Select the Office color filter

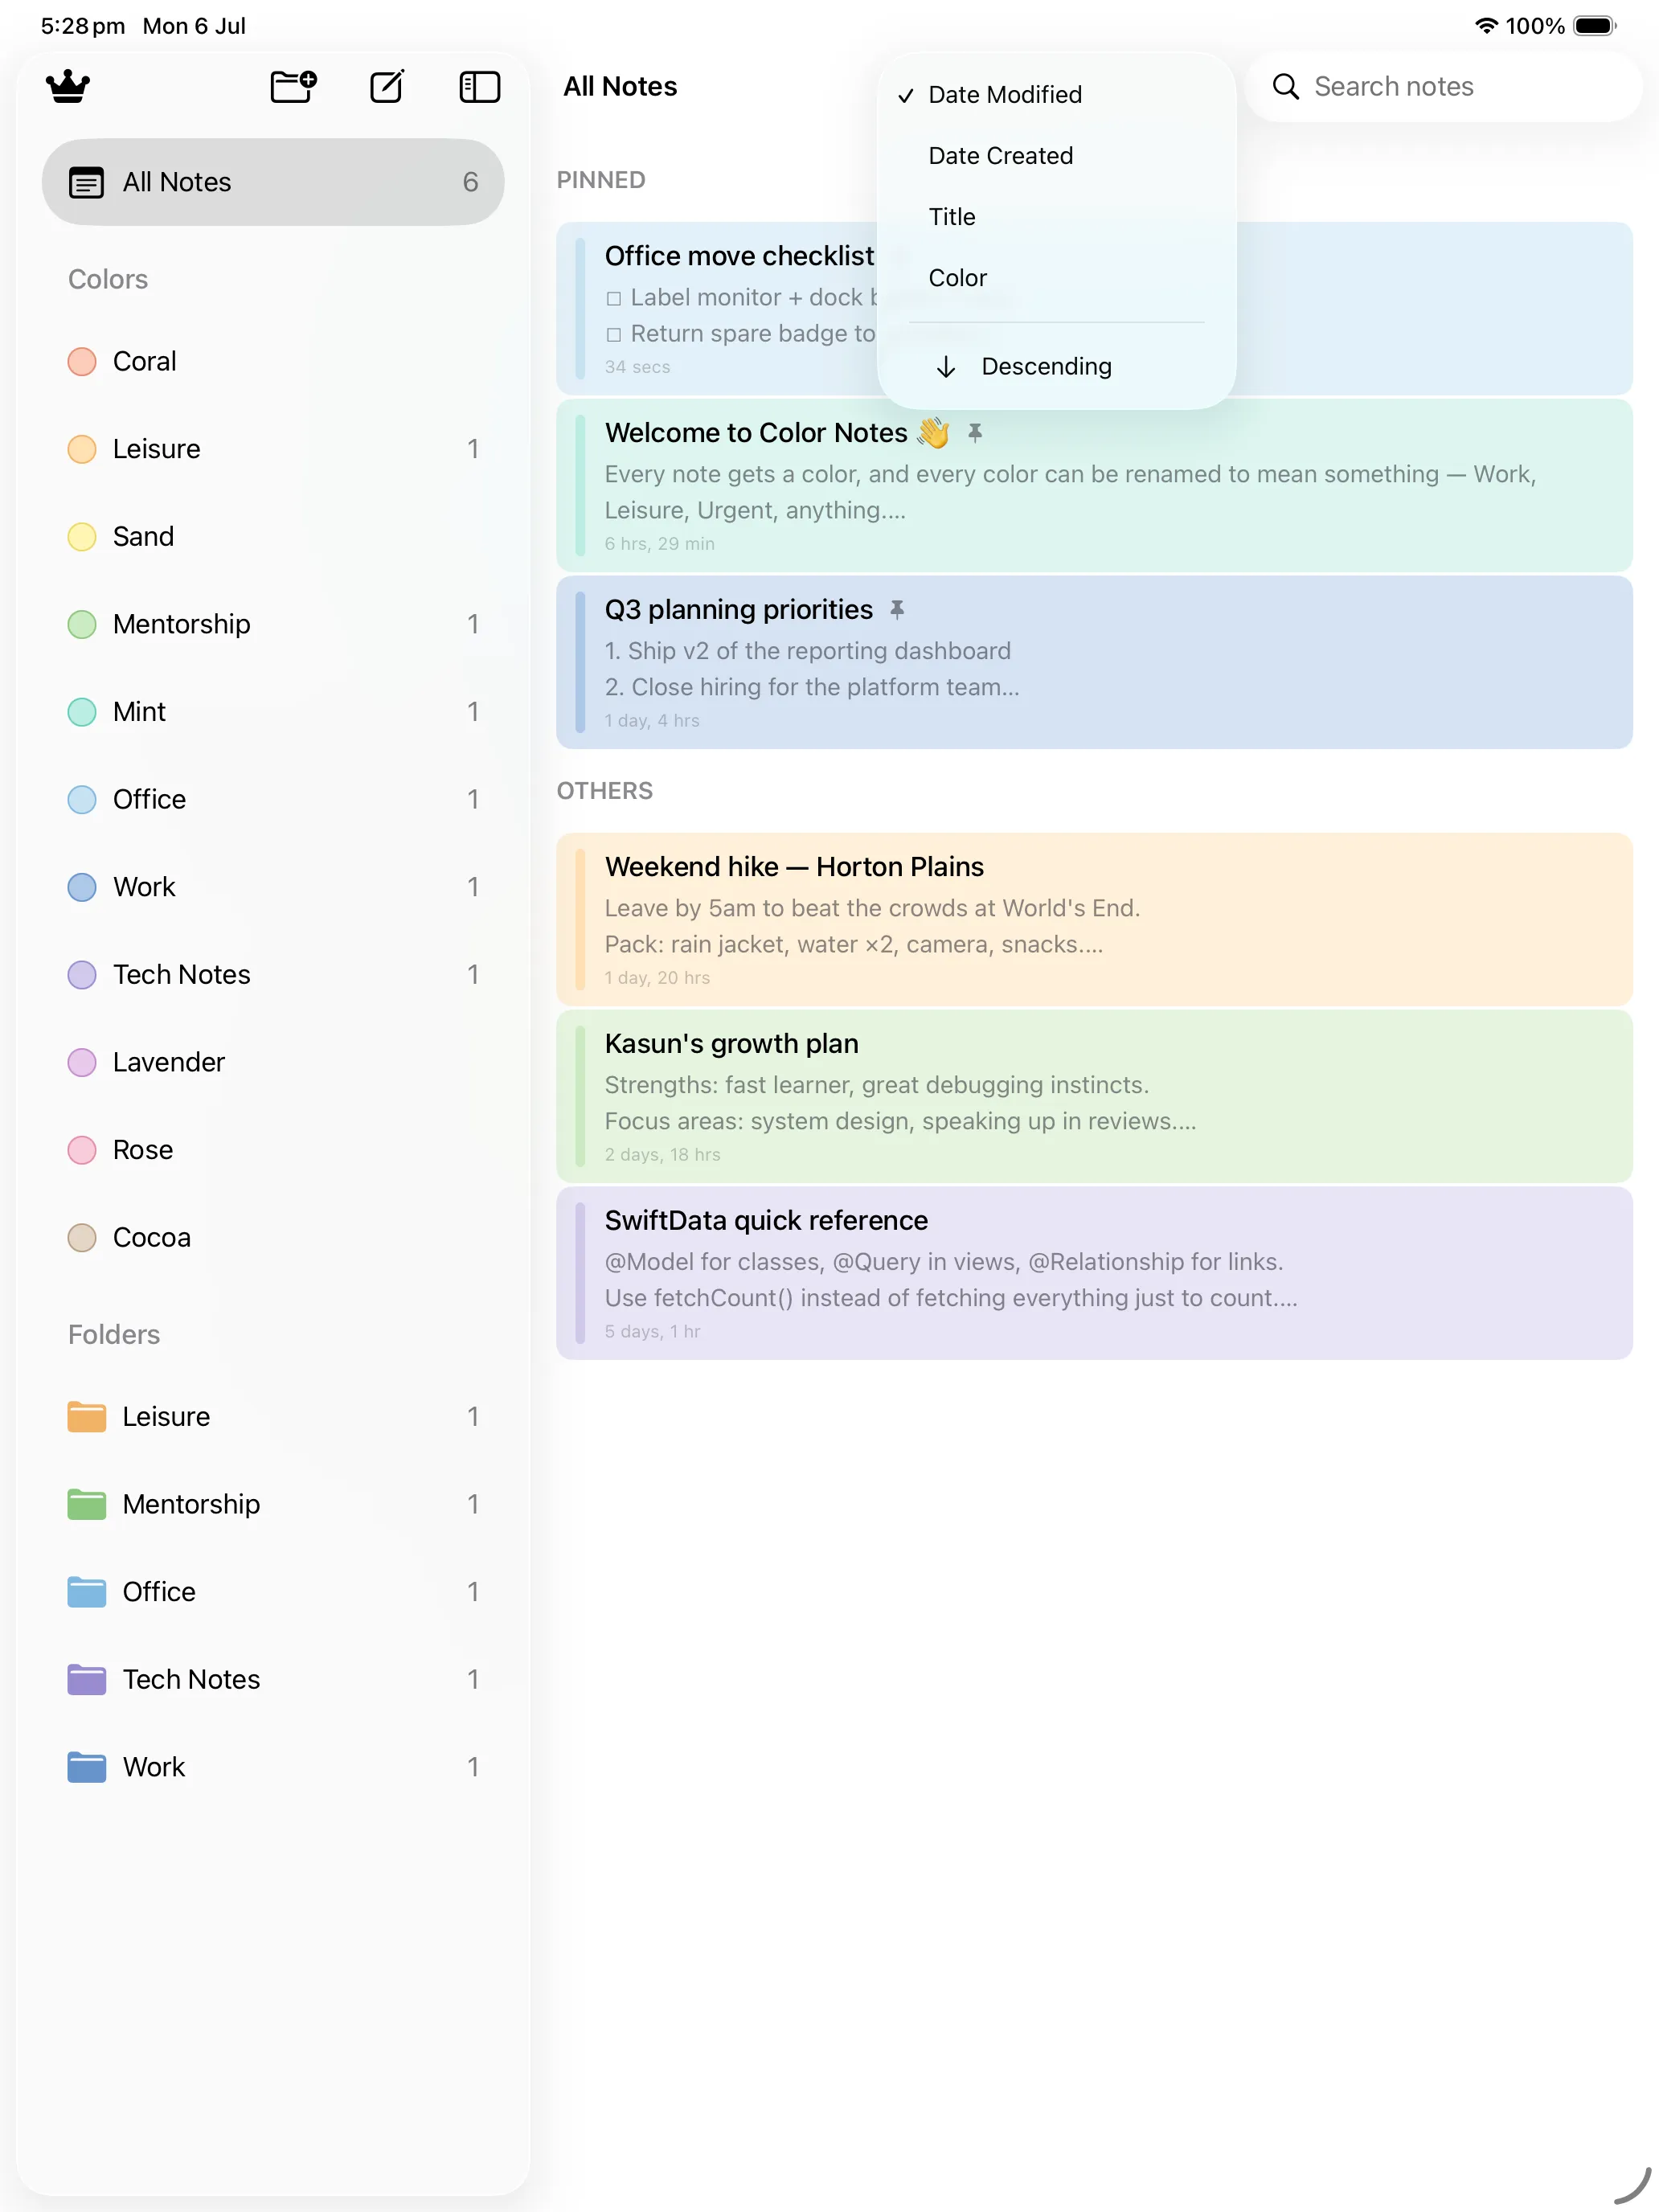[x=273, y=800]
